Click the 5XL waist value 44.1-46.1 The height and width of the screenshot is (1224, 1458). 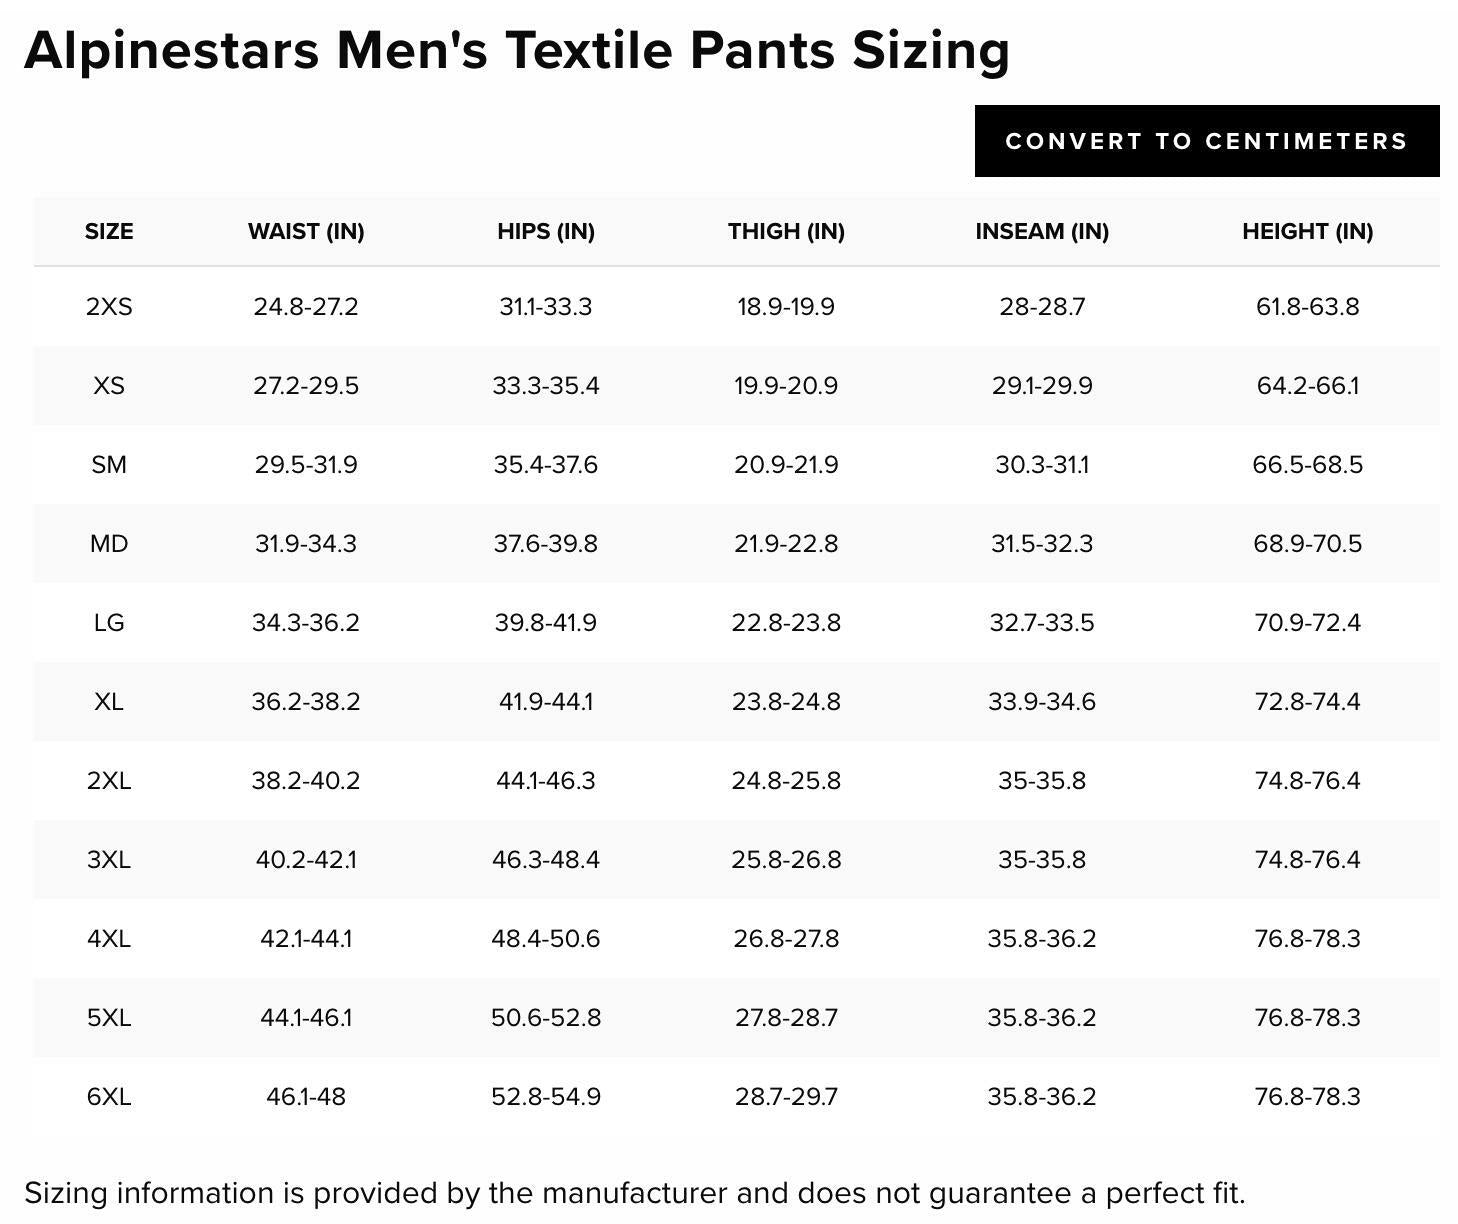[x=306, y=1017]
